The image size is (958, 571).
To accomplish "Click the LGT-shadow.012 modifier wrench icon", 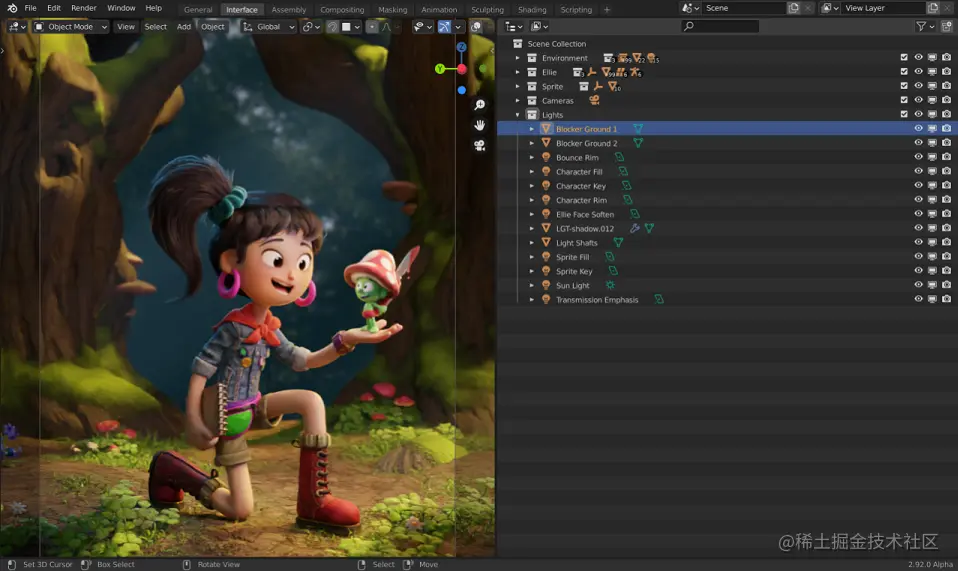I will pyautogui.click(x=635, y=228).
